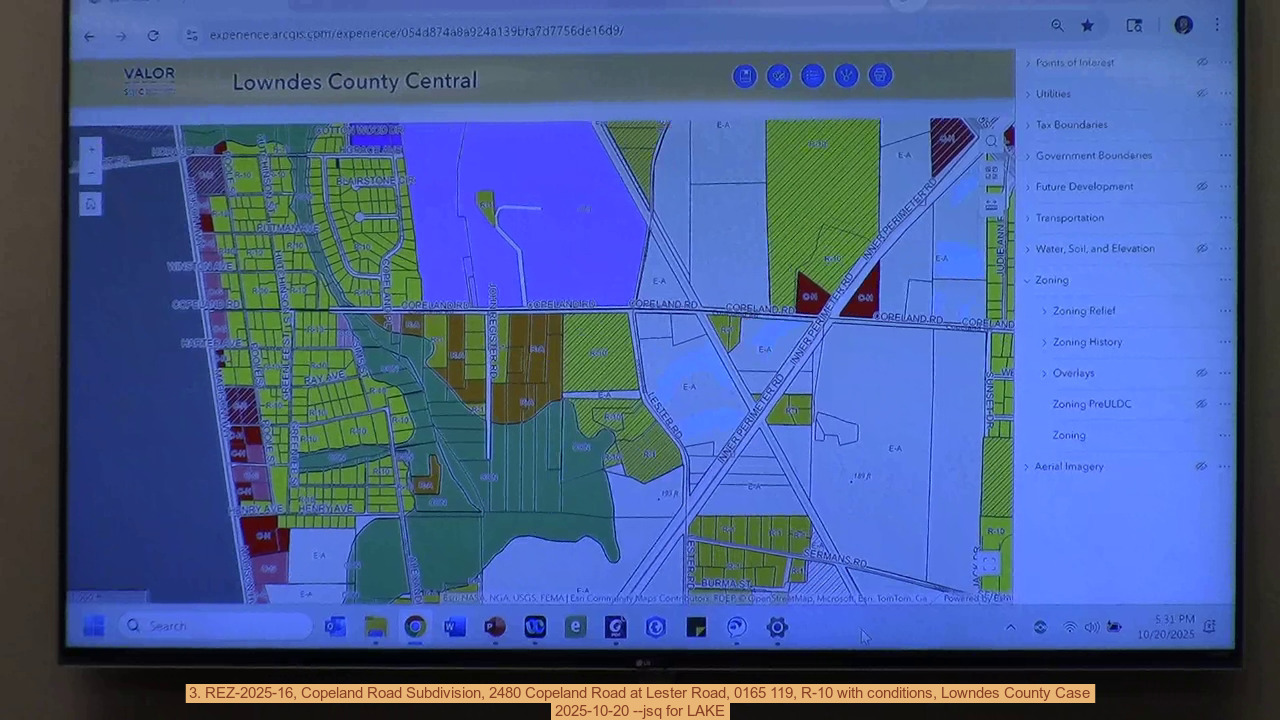This screenshot has height=720, width=1280.
Task: Open options menu for Transportation layer
Action: click(1225, 217)
